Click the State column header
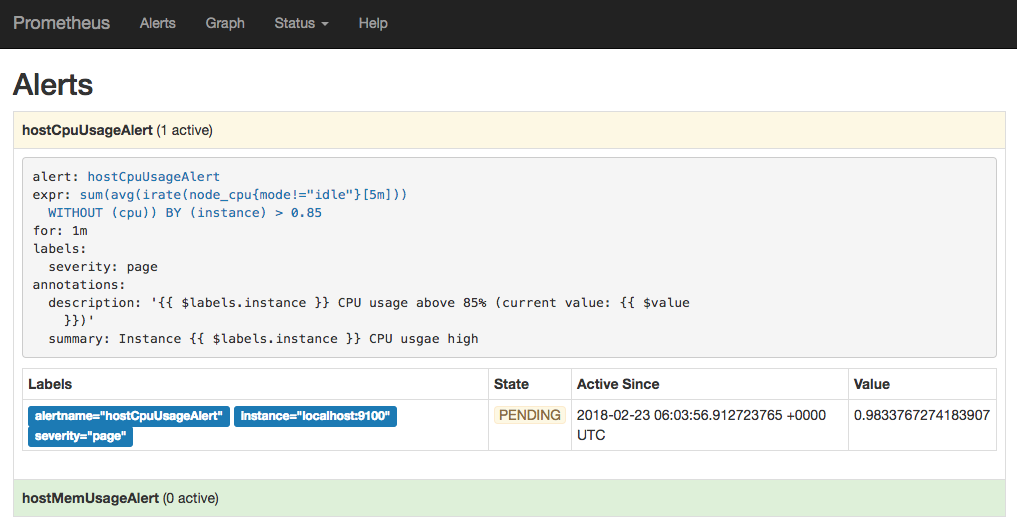Image resolution: width=1017 pixels, height=526 pixels. (x=511, y=384)
